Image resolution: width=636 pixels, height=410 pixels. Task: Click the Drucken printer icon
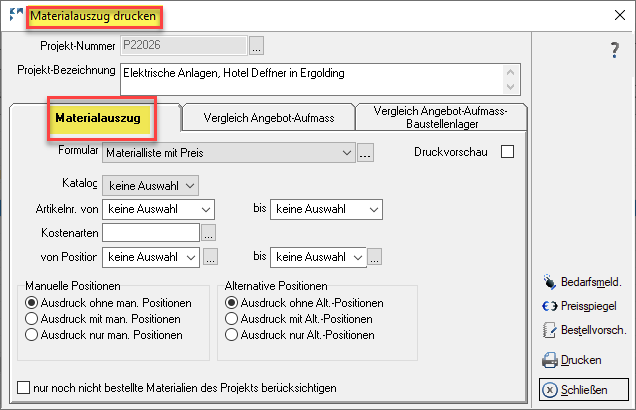tap(549, 360)
